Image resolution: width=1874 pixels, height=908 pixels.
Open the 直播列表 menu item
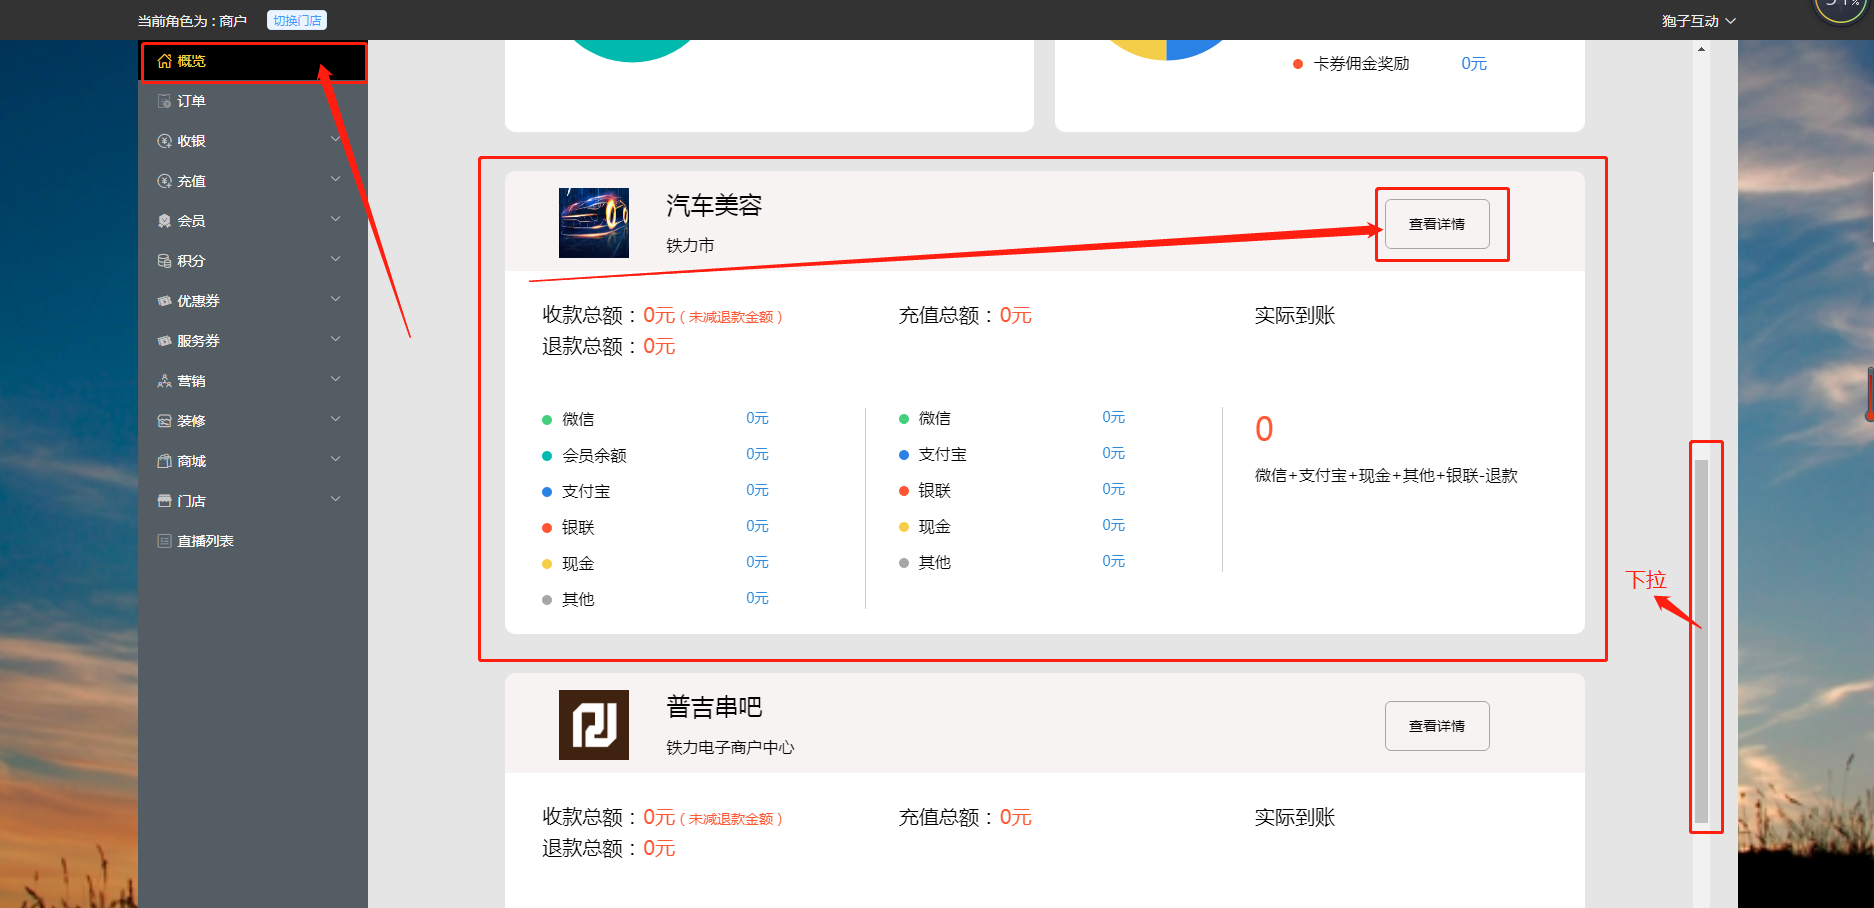253,541
